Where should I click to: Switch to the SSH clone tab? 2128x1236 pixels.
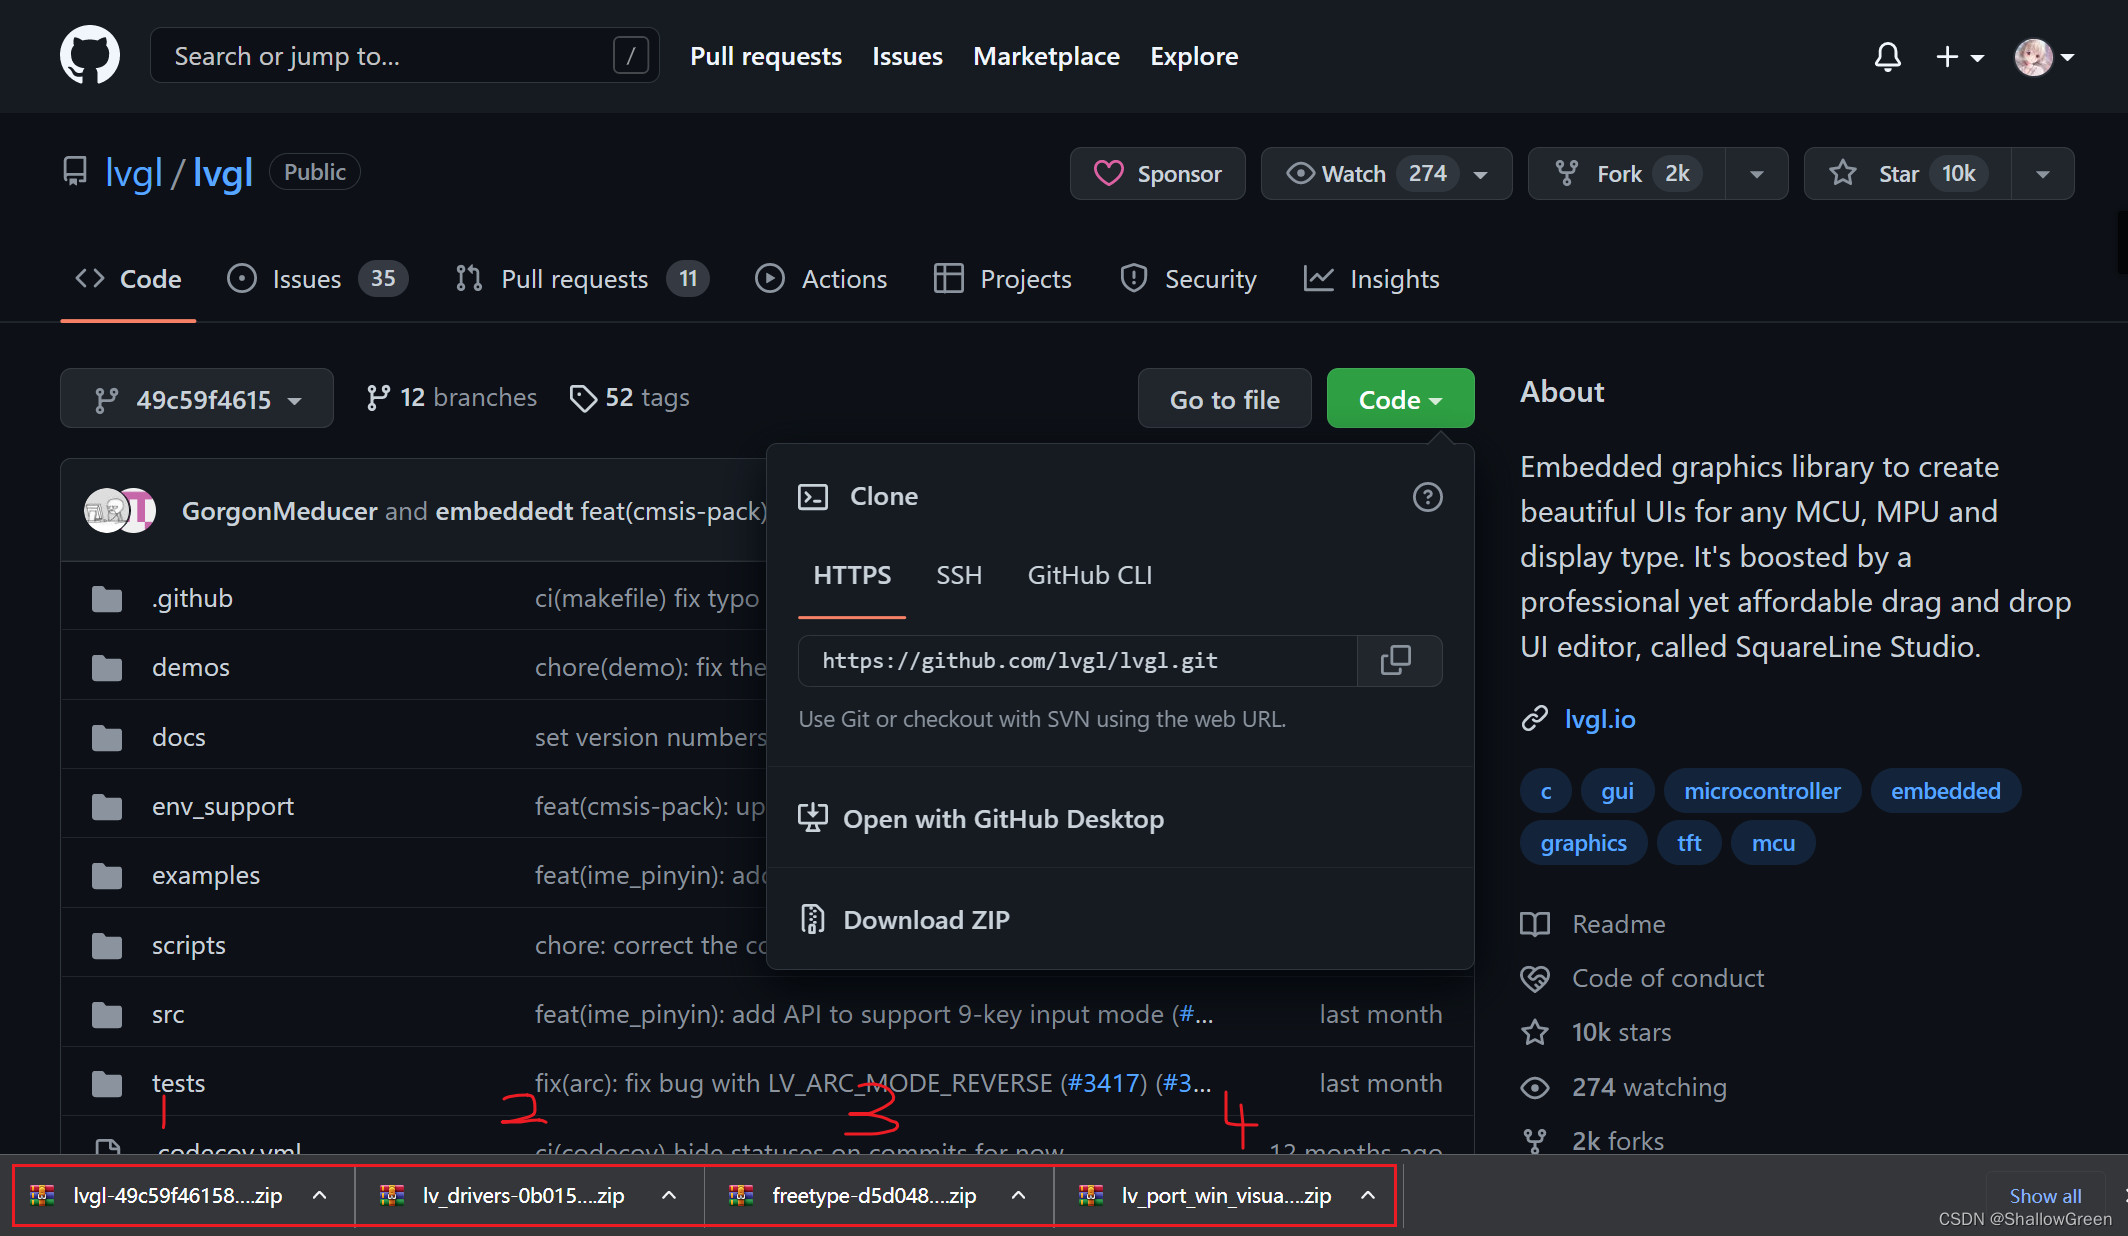click(x=959, y=575)
